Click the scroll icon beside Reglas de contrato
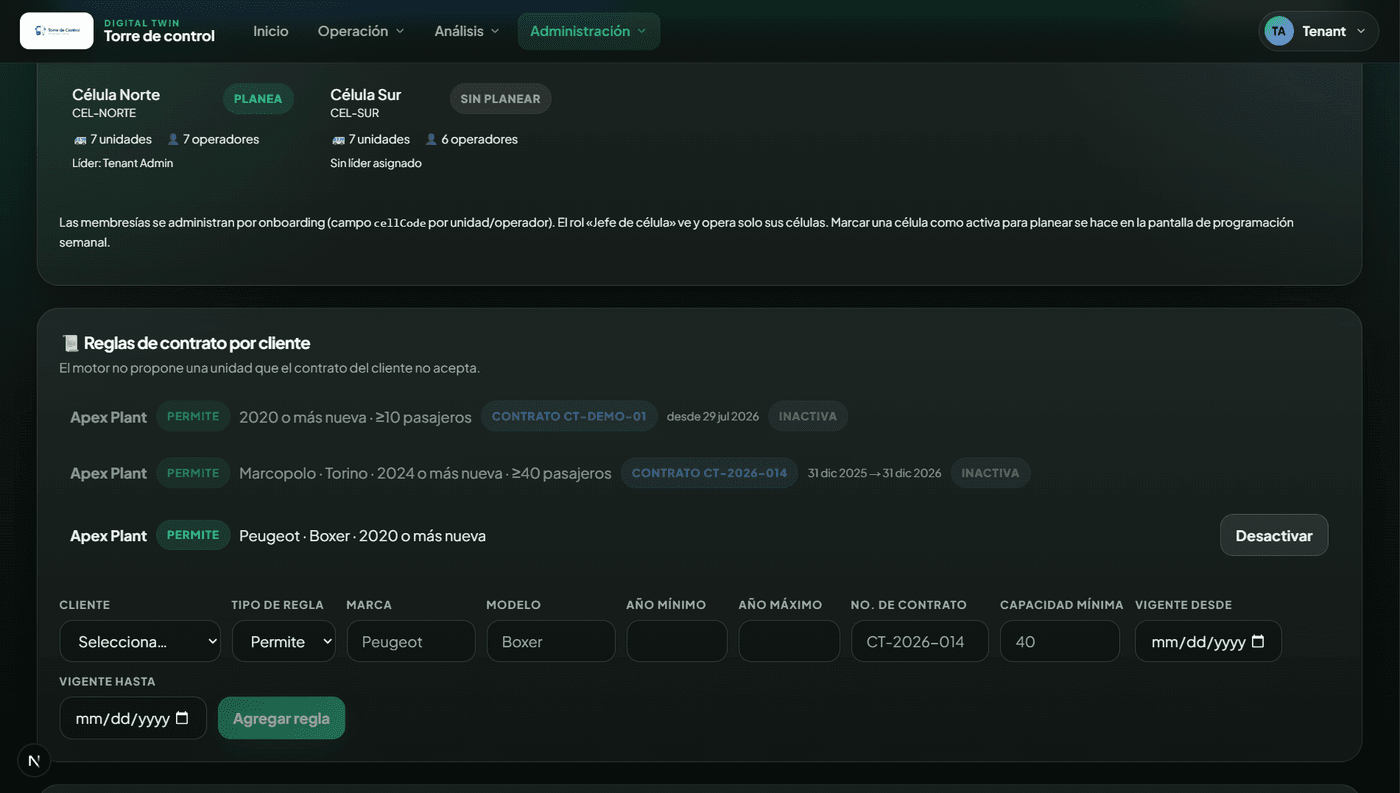The image size is (1400, 793). 70,343
